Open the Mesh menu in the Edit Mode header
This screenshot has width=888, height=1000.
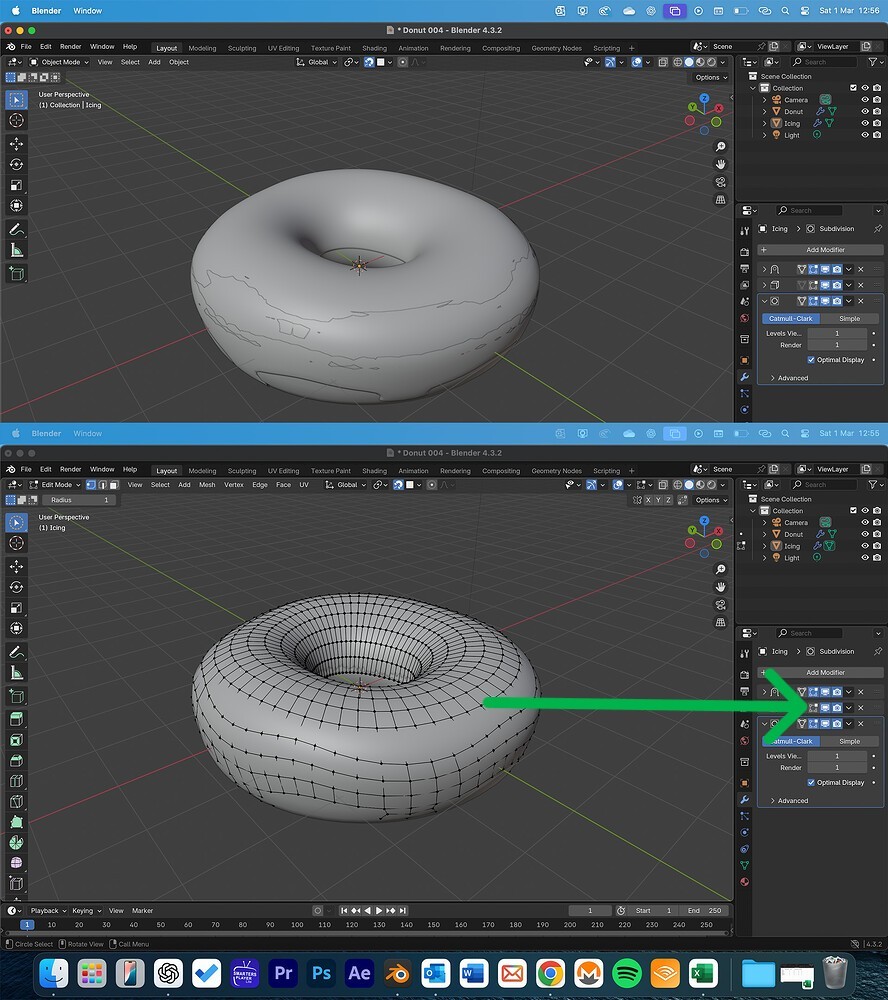point(207,485)
